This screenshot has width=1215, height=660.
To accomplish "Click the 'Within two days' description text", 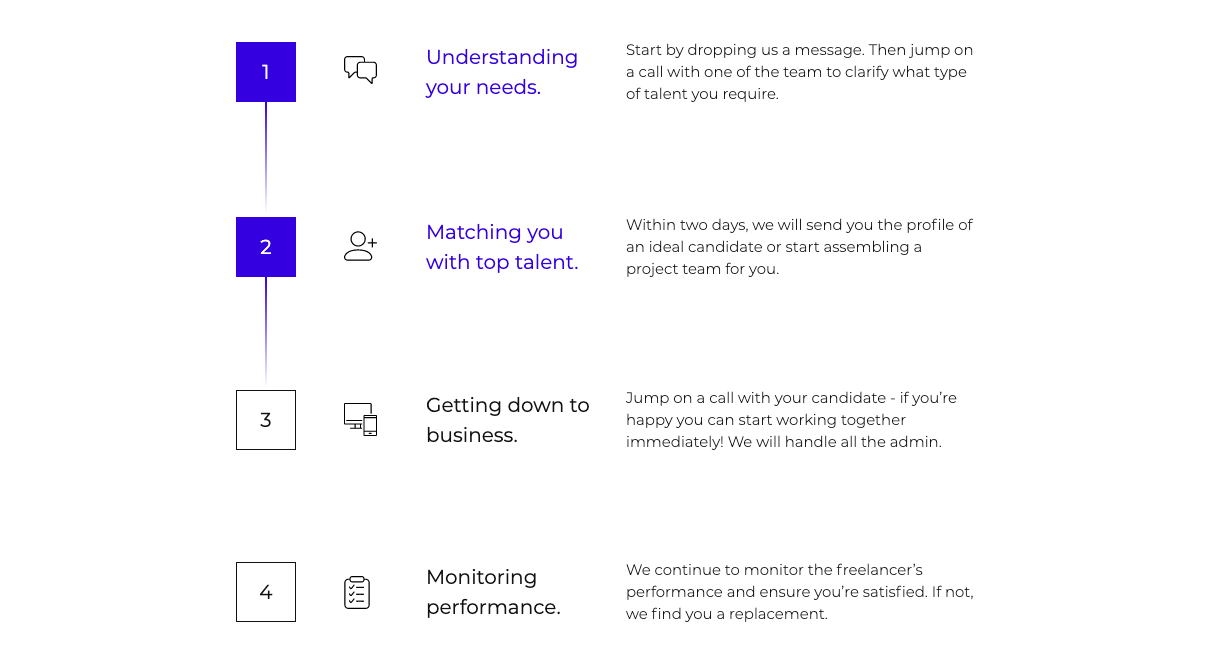I will [x=799, y=247].
